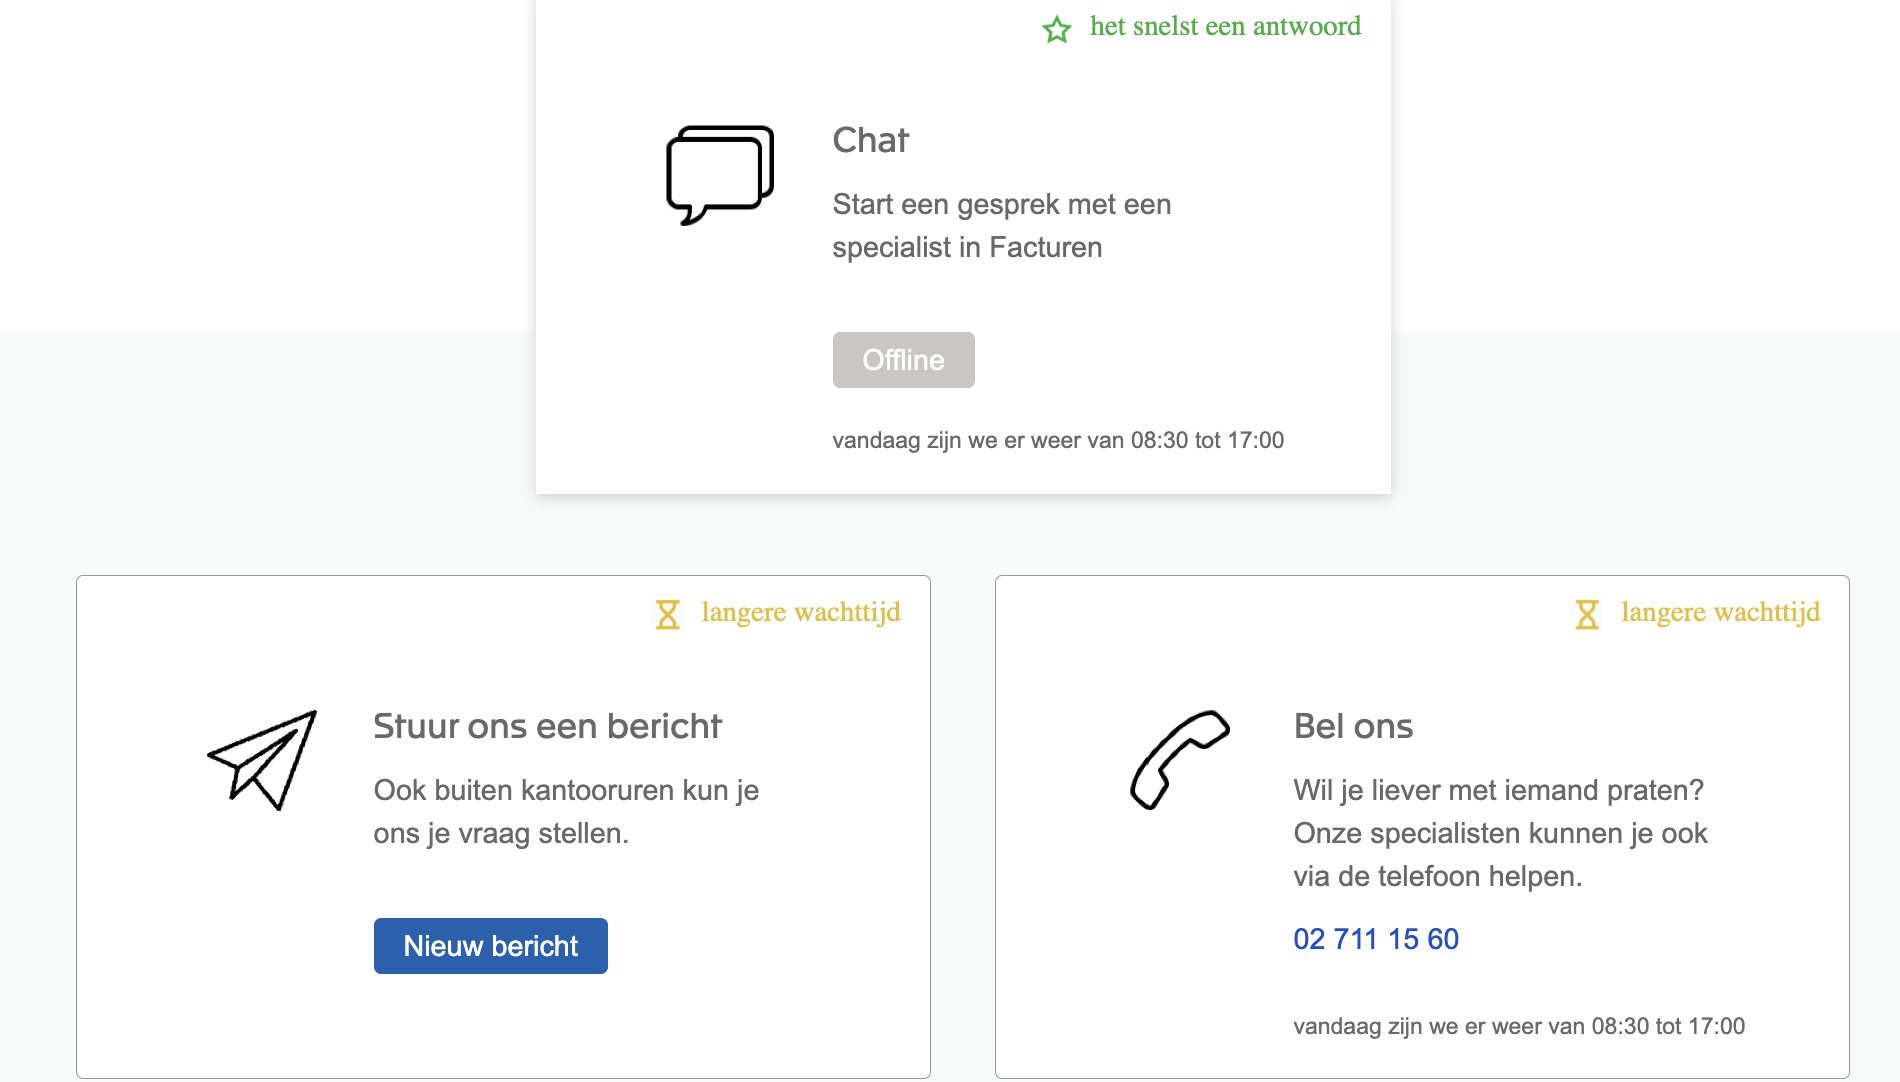Click the 'langere wachttijd' label on call card
1900x1082 pixels.
(1721, 612)
